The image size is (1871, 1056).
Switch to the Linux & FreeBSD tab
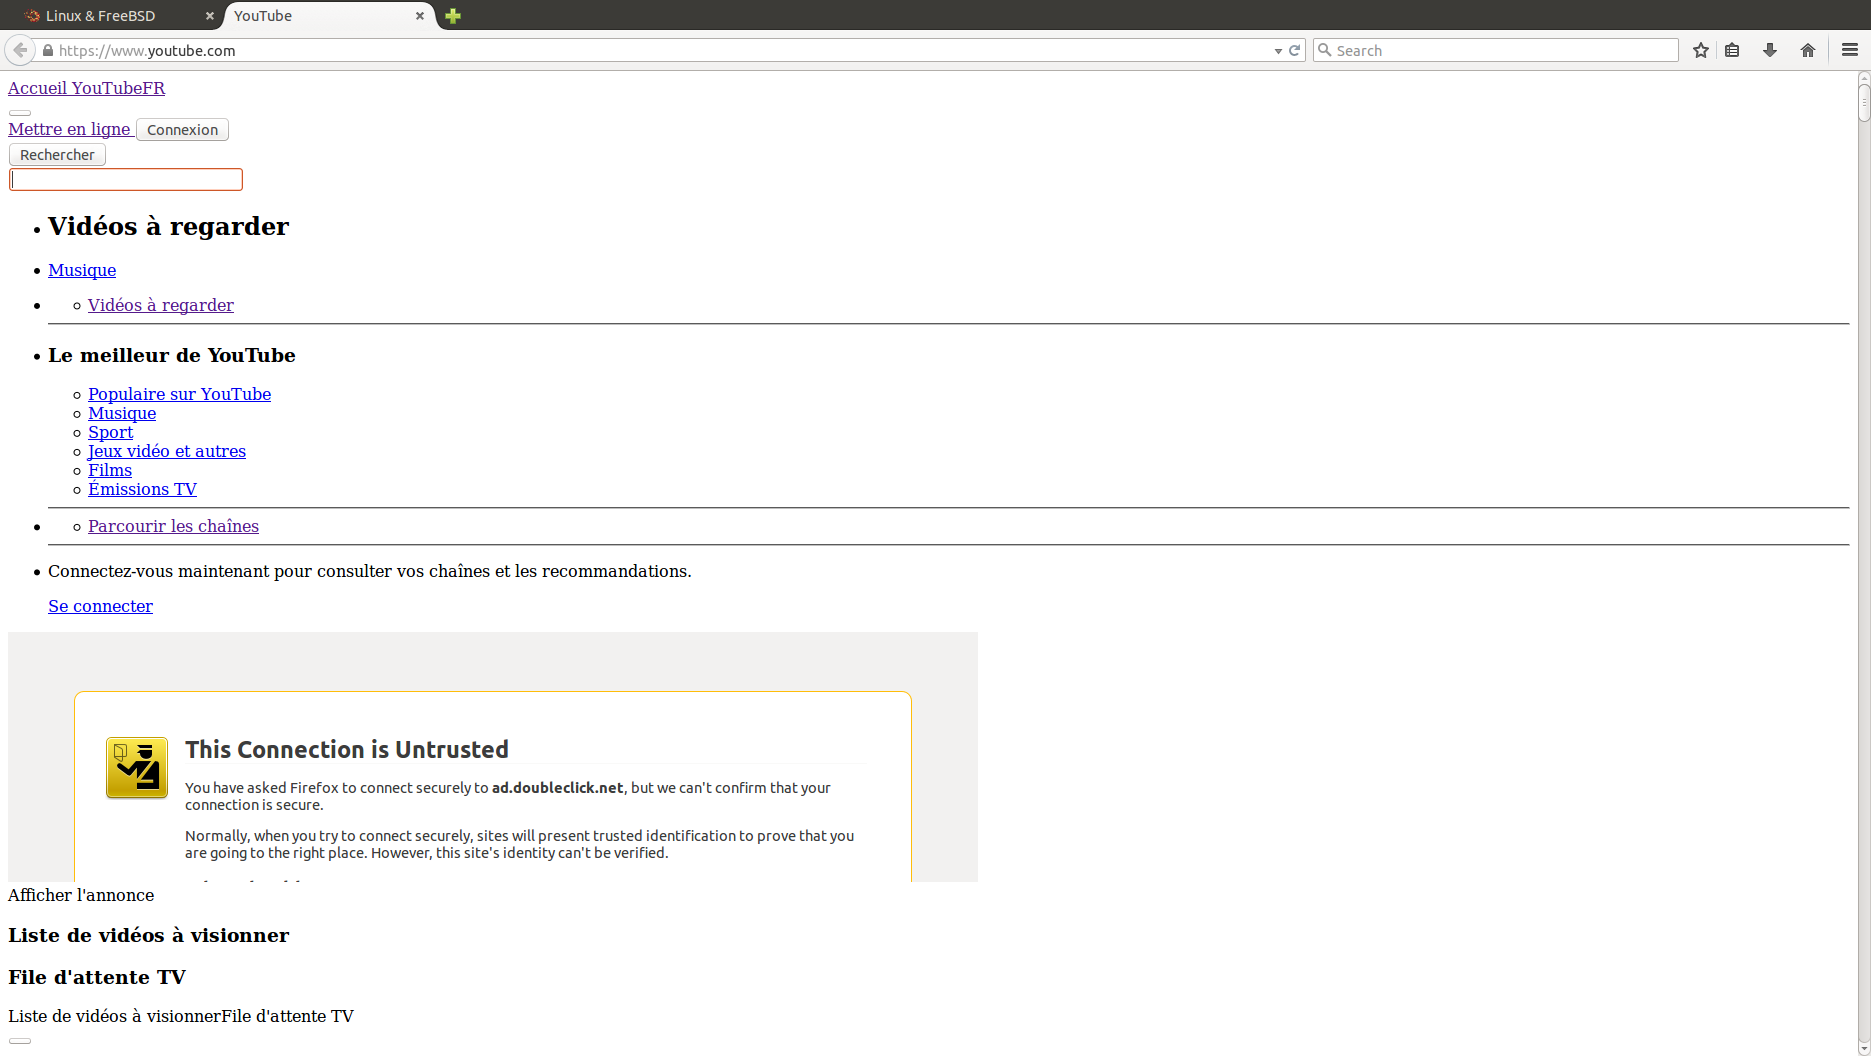(100, 15)
